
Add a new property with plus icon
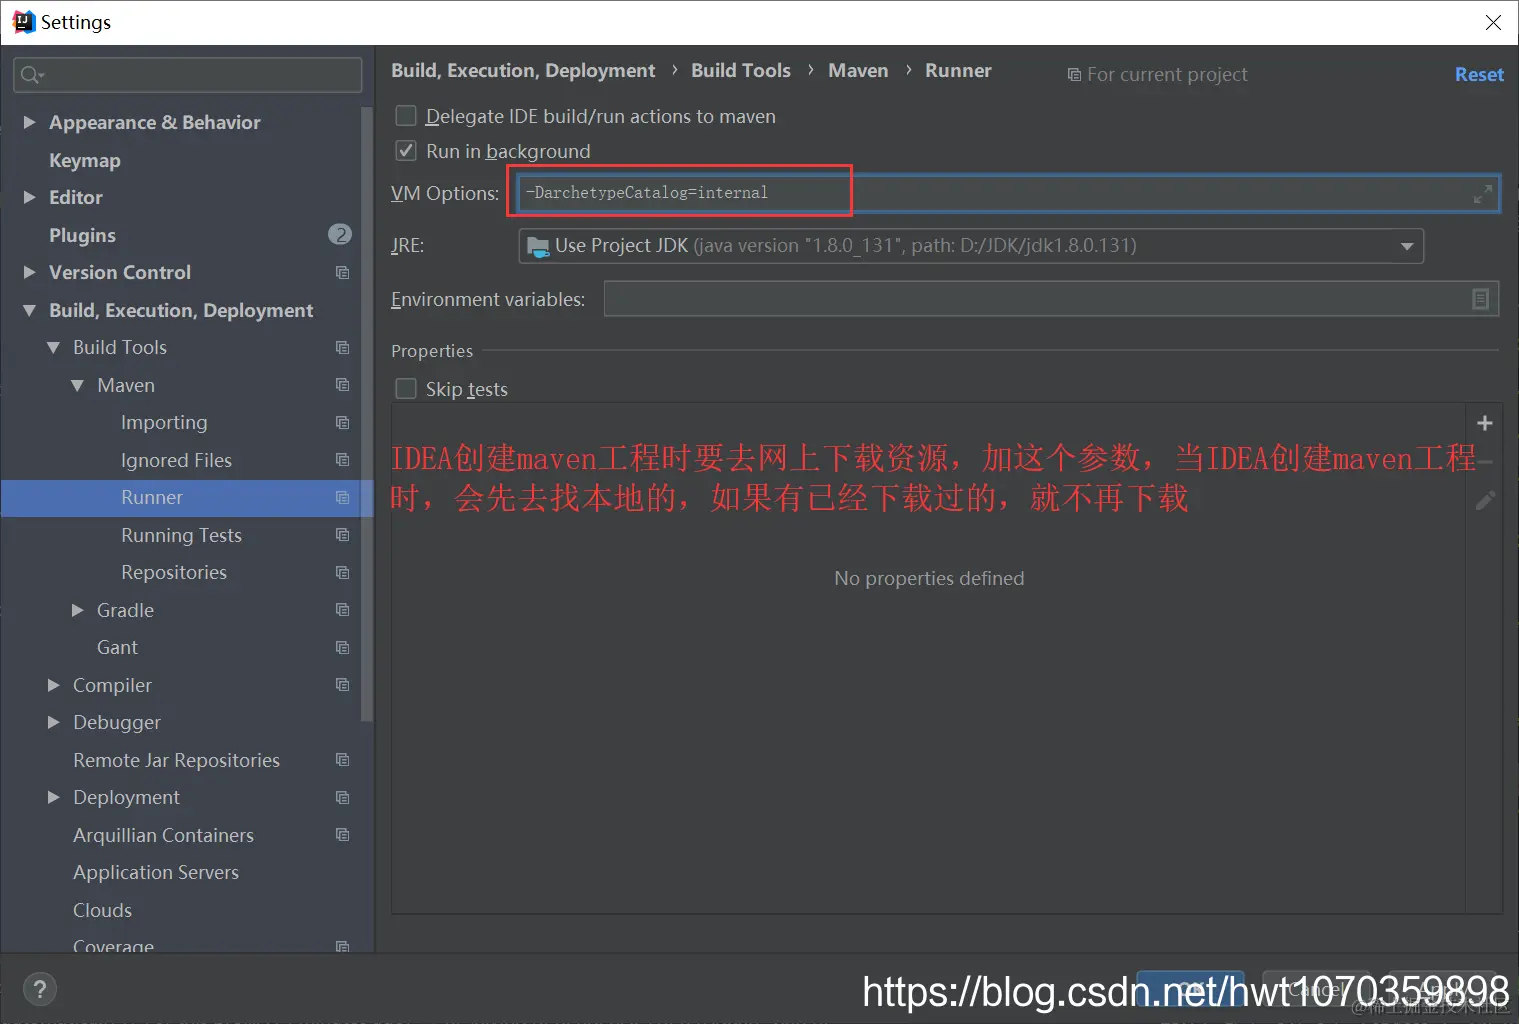[1485, 423]
